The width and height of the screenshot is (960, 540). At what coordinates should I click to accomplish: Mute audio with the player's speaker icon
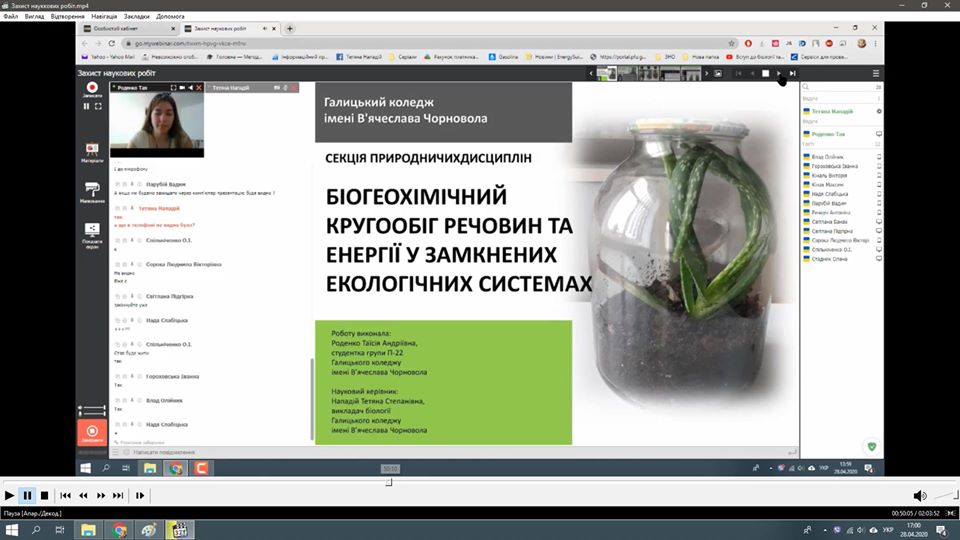pyautogui.click(x=919, y=495)
